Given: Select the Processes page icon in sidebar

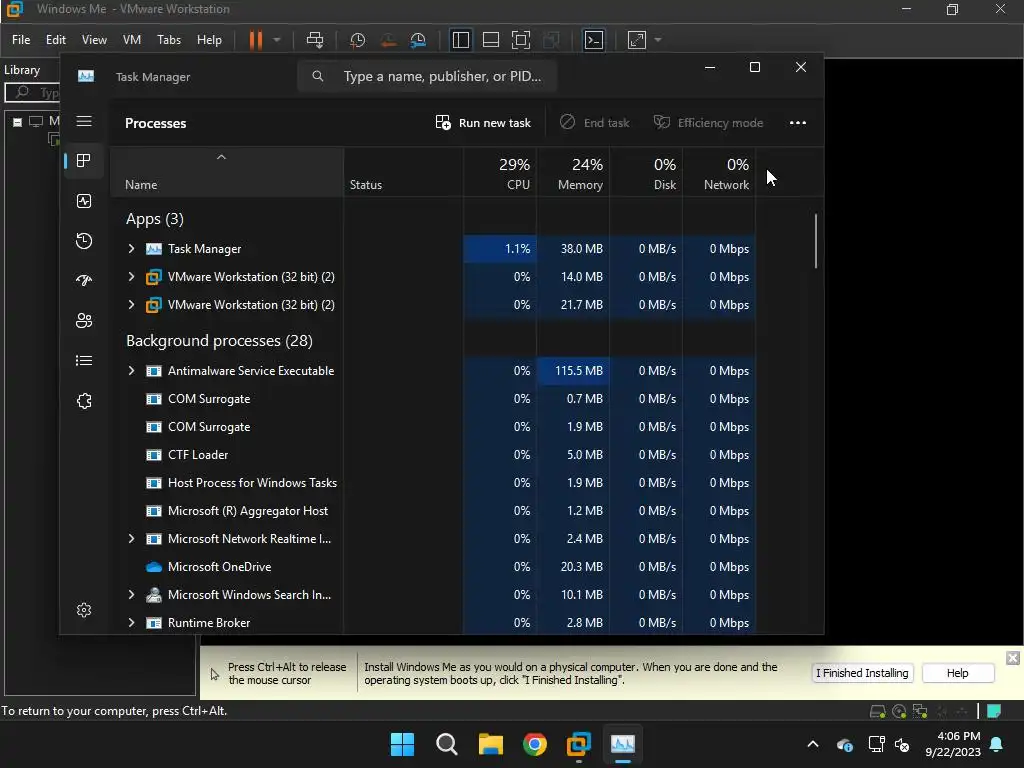Looking at the screenshot, I should 84,161.
